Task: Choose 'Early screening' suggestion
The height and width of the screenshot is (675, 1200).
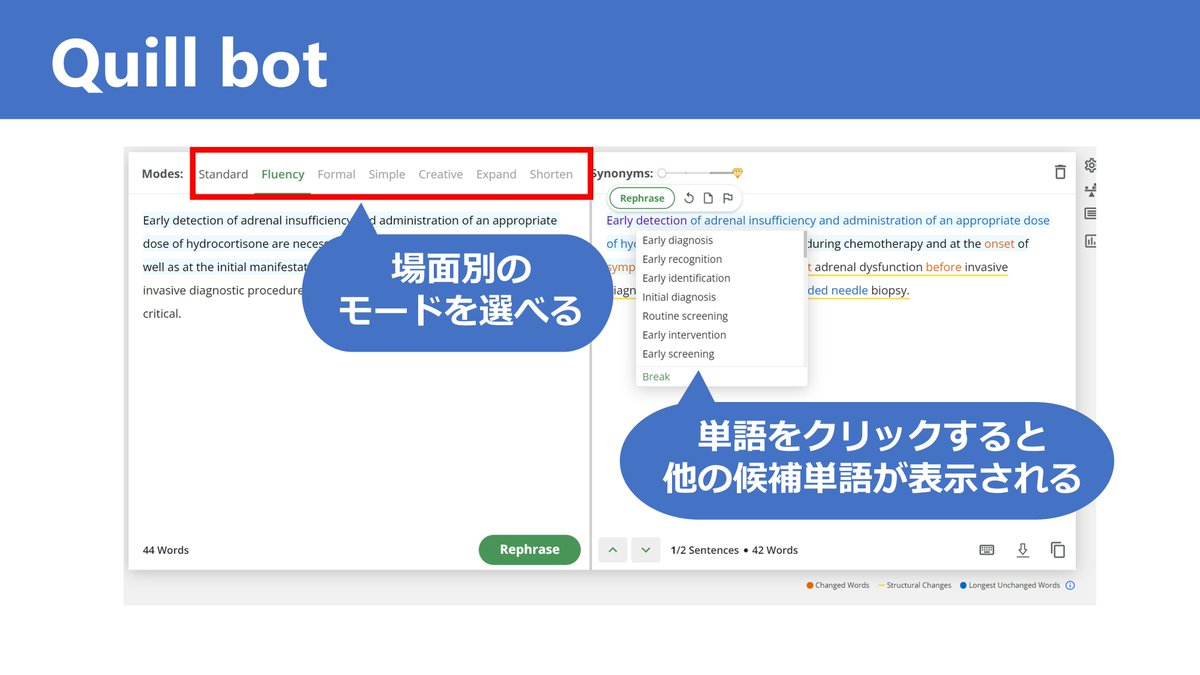Action: click(678, 354)
